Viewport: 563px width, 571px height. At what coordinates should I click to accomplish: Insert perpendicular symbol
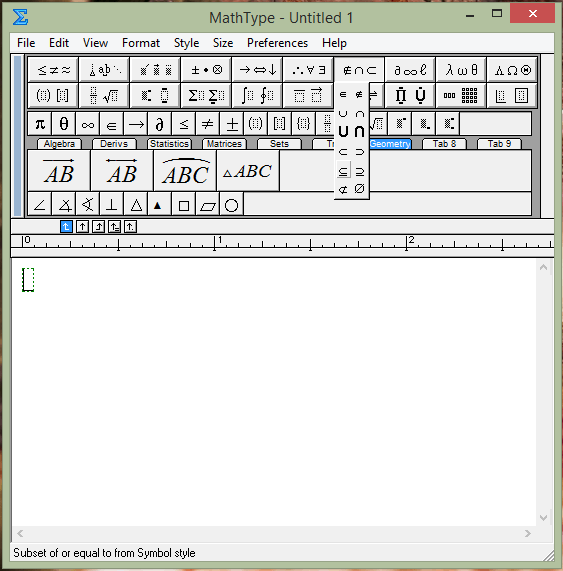coord(111,205)
